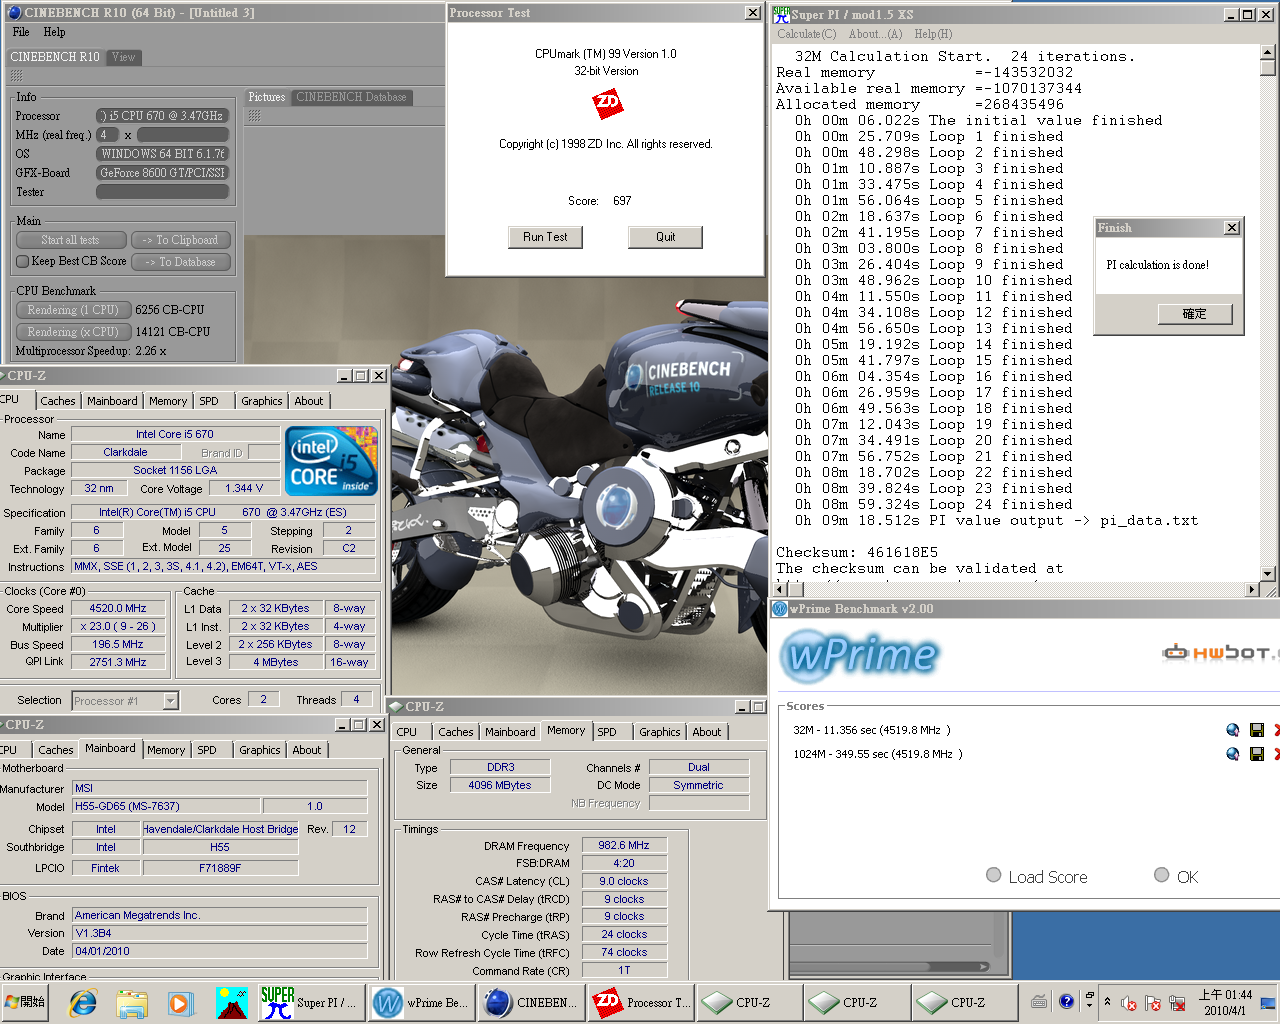This screenshot has height=1024, width=1280.
Task: Click the Super PI title bar icon
Action: 781,15
